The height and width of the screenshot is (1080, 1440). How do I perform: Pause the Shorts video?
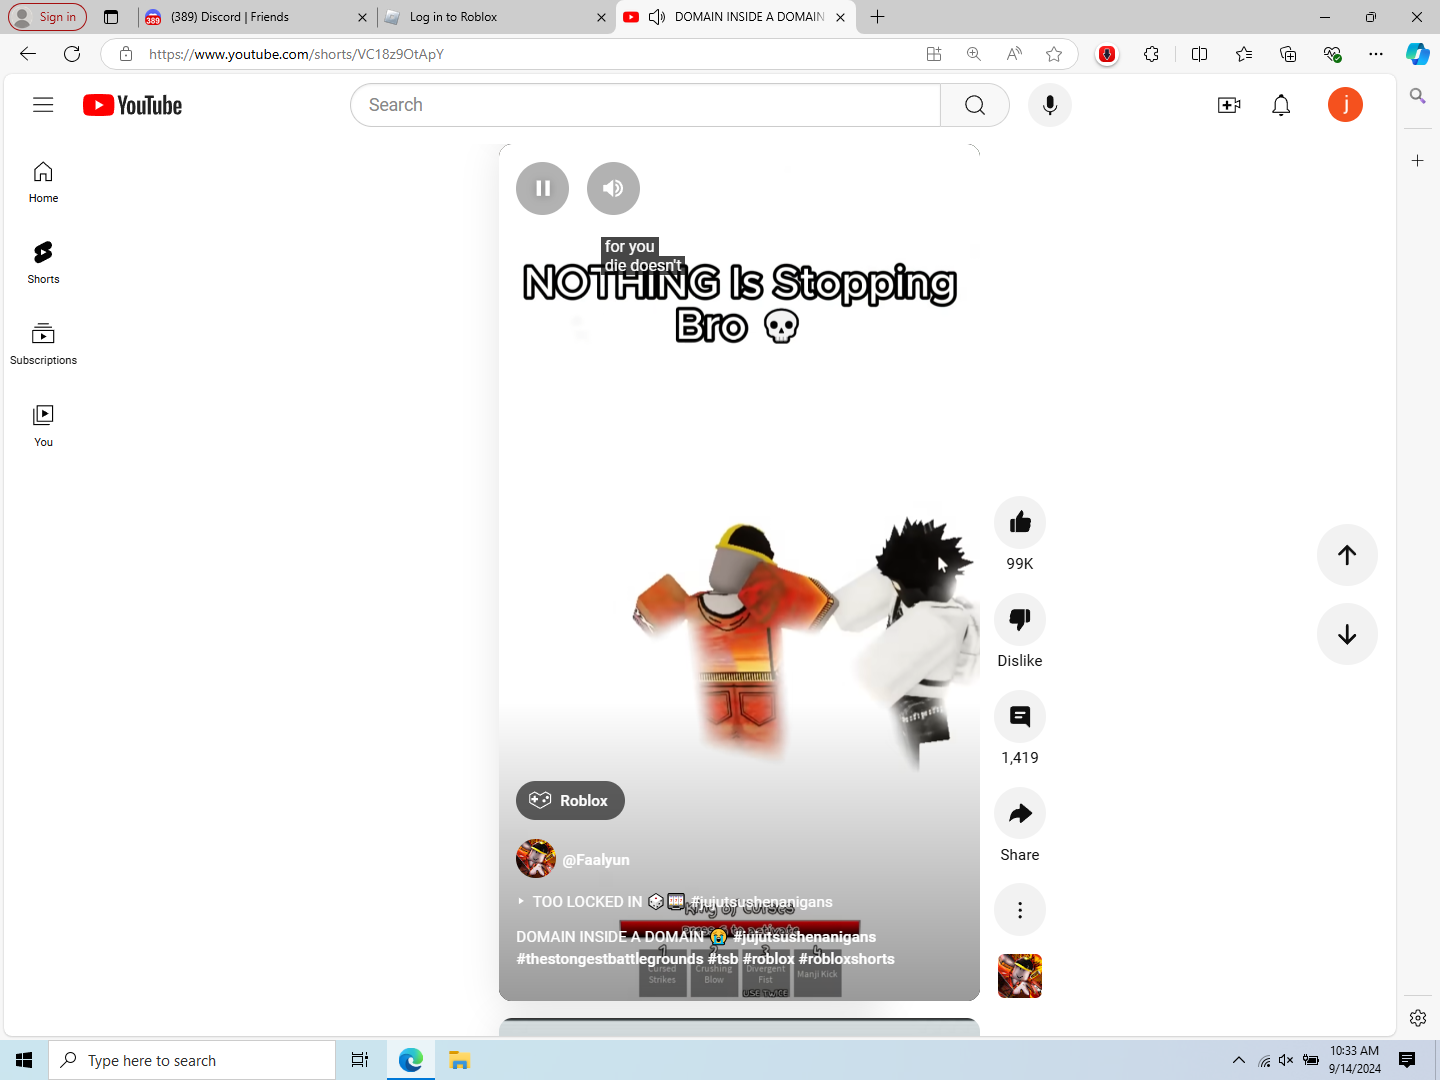[542, 188]
